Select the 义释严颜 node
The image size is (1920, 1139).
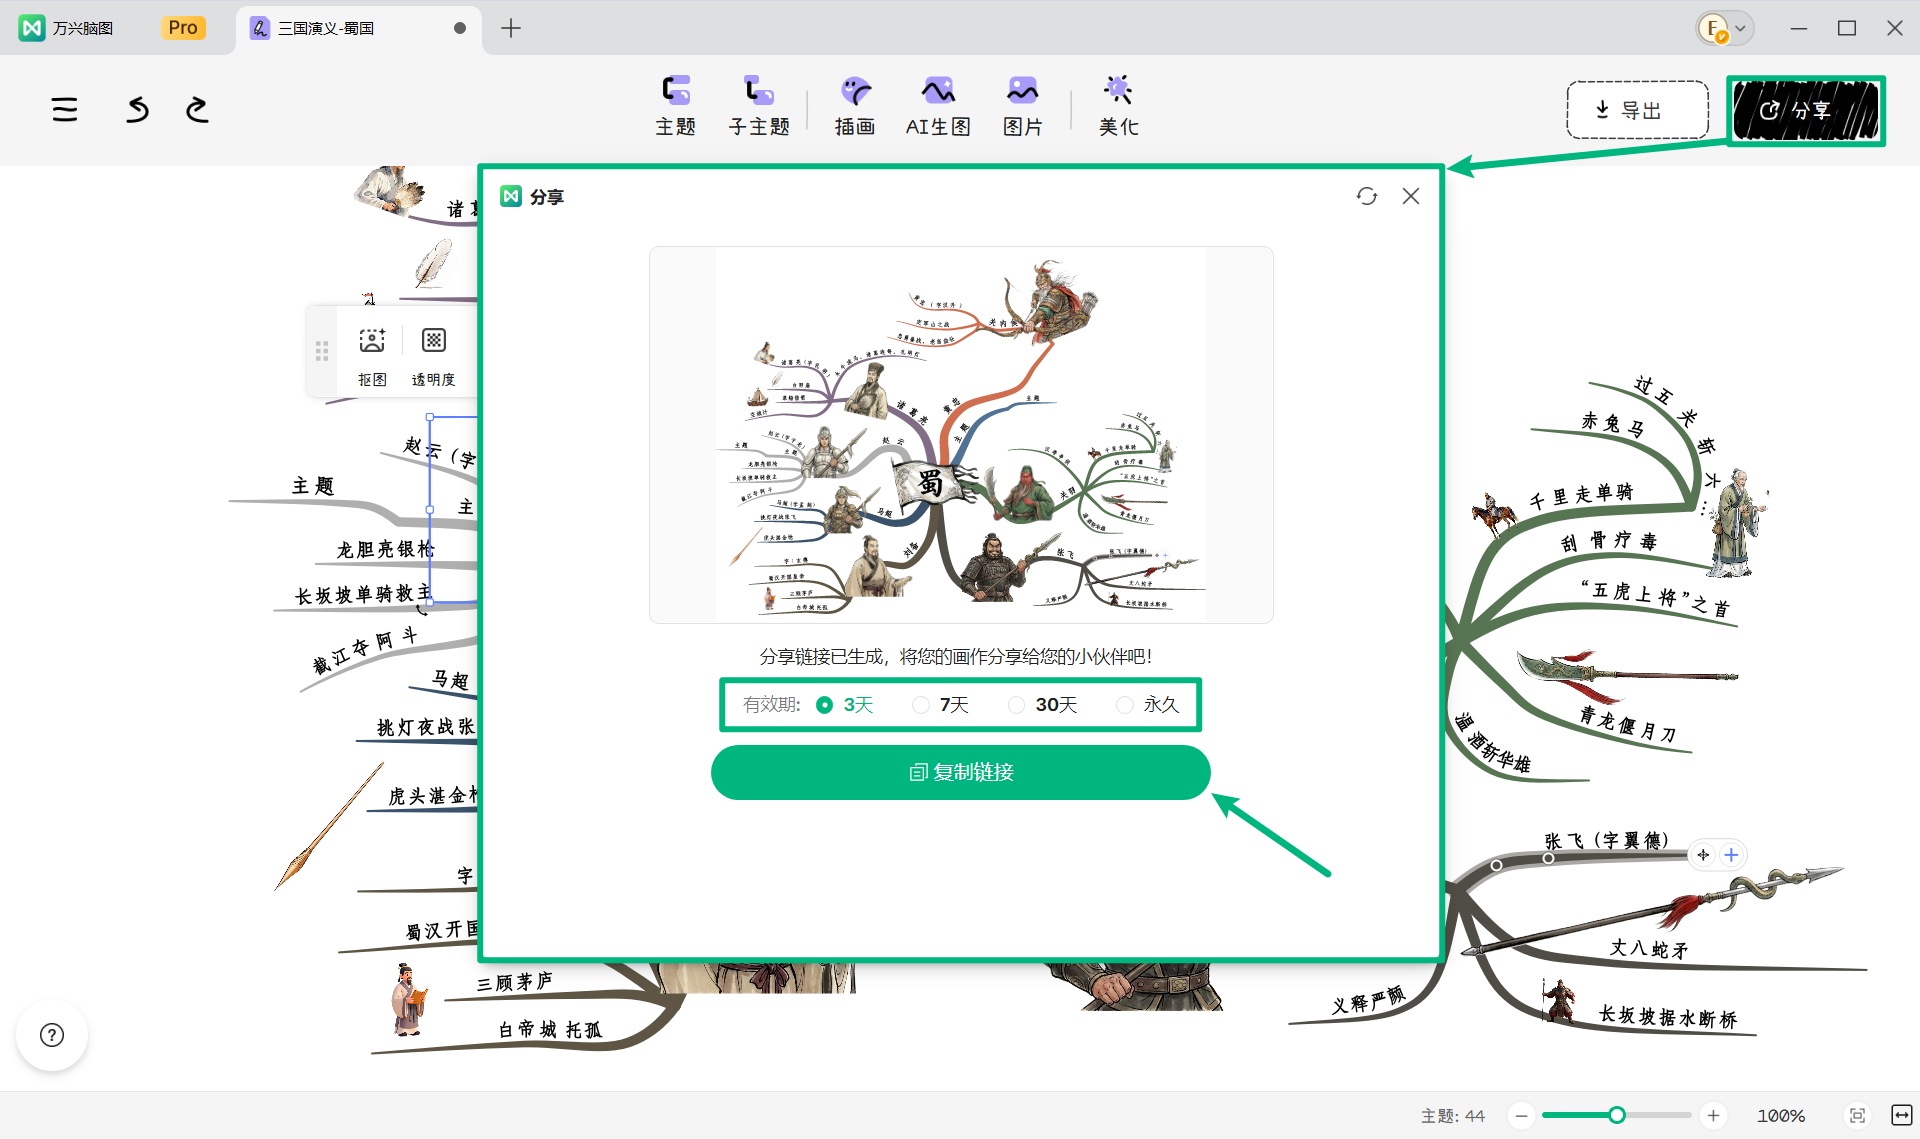coord(1369,999)
